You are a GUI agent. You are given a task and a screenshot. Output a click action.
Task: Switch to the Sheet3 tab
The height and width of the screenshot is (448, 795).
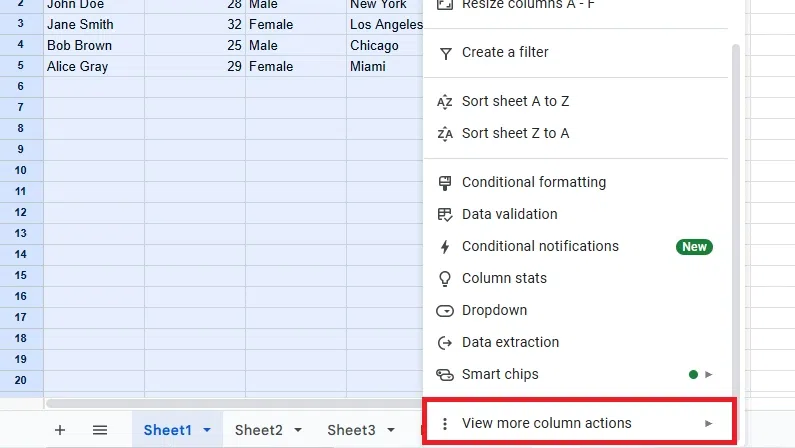(x=350, y=430)
